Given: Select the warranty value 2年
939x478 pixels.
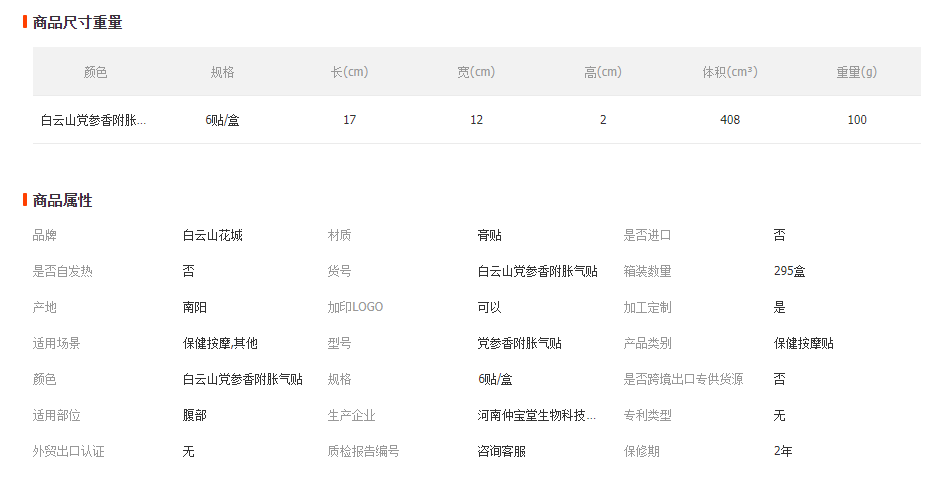Looking at the screenshot, I should pos(783,451).
